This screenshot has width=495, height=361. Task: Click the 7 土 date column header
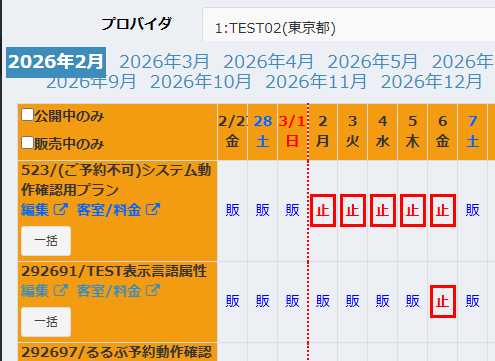point(473,132)
